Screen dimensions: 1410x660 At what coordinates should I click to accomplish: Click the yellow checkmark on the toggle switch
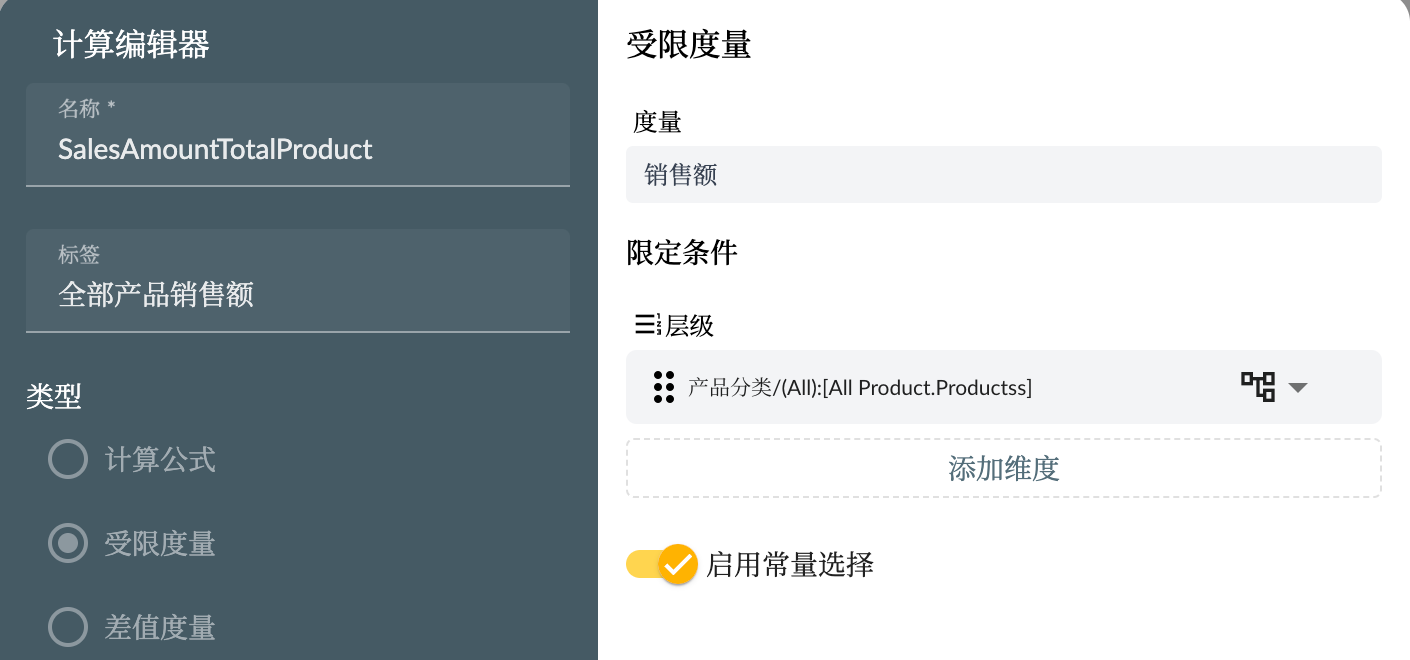tap(678, 565)
